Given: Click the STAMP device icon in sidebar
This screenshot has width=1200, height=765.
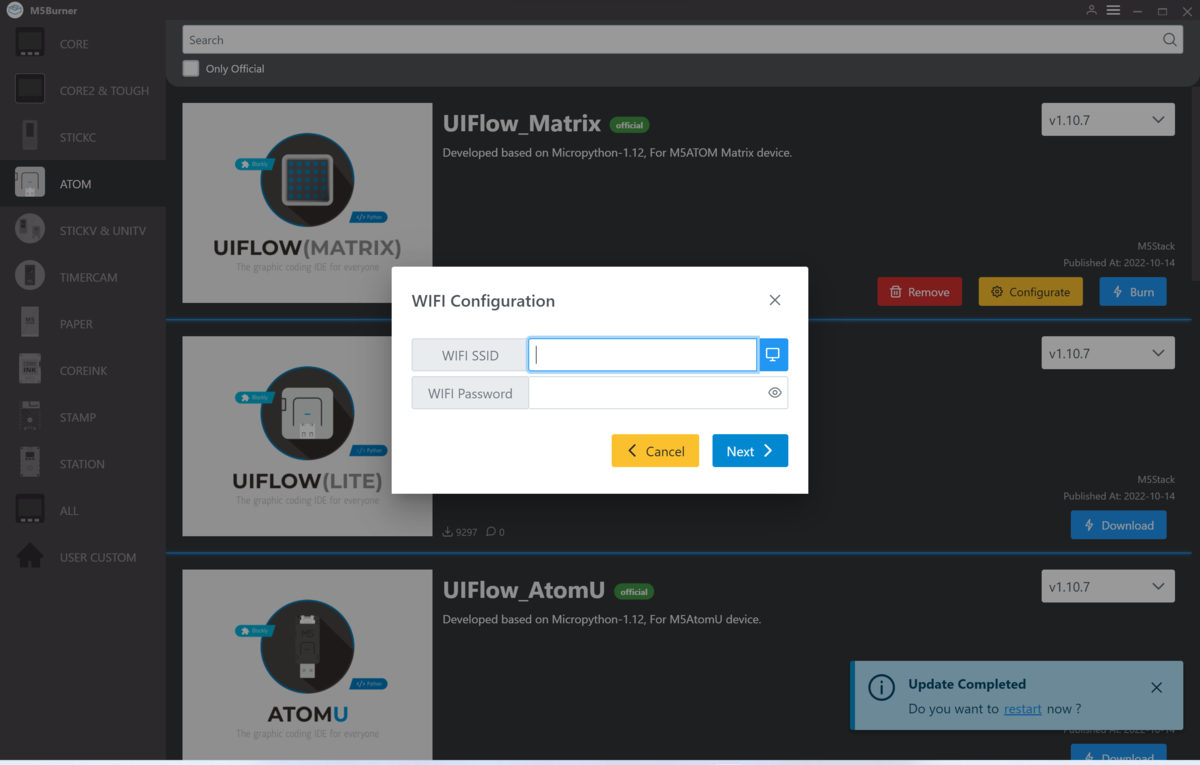Looking at the screenshot, I should [x=30, y=417].
